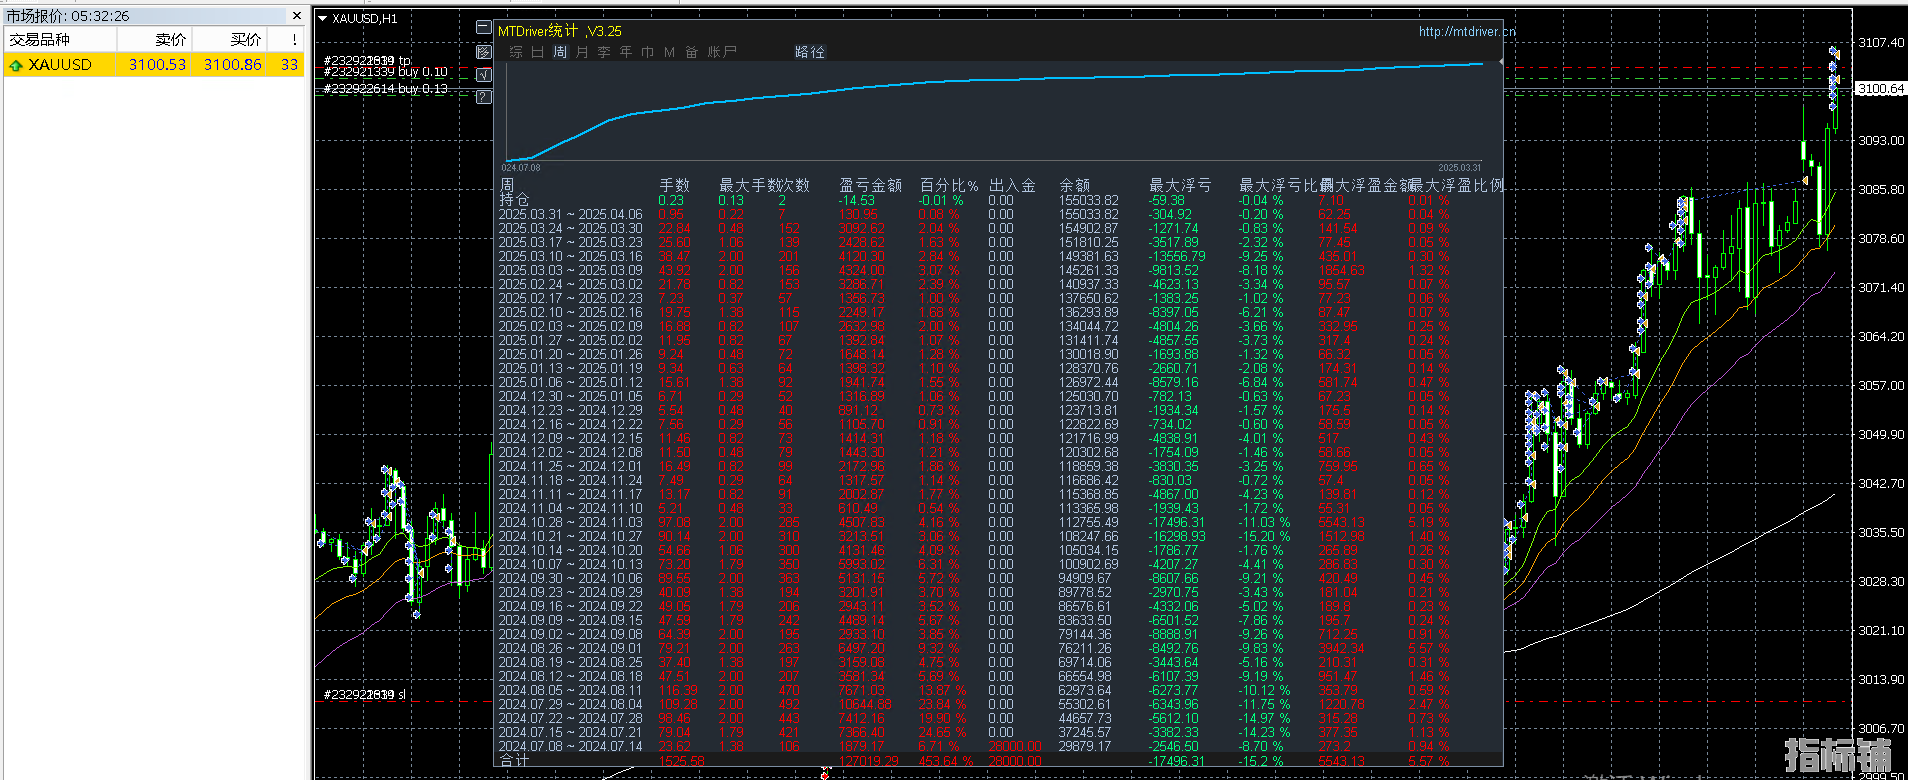Click the green up arrow beside XAUUSD

16,65
